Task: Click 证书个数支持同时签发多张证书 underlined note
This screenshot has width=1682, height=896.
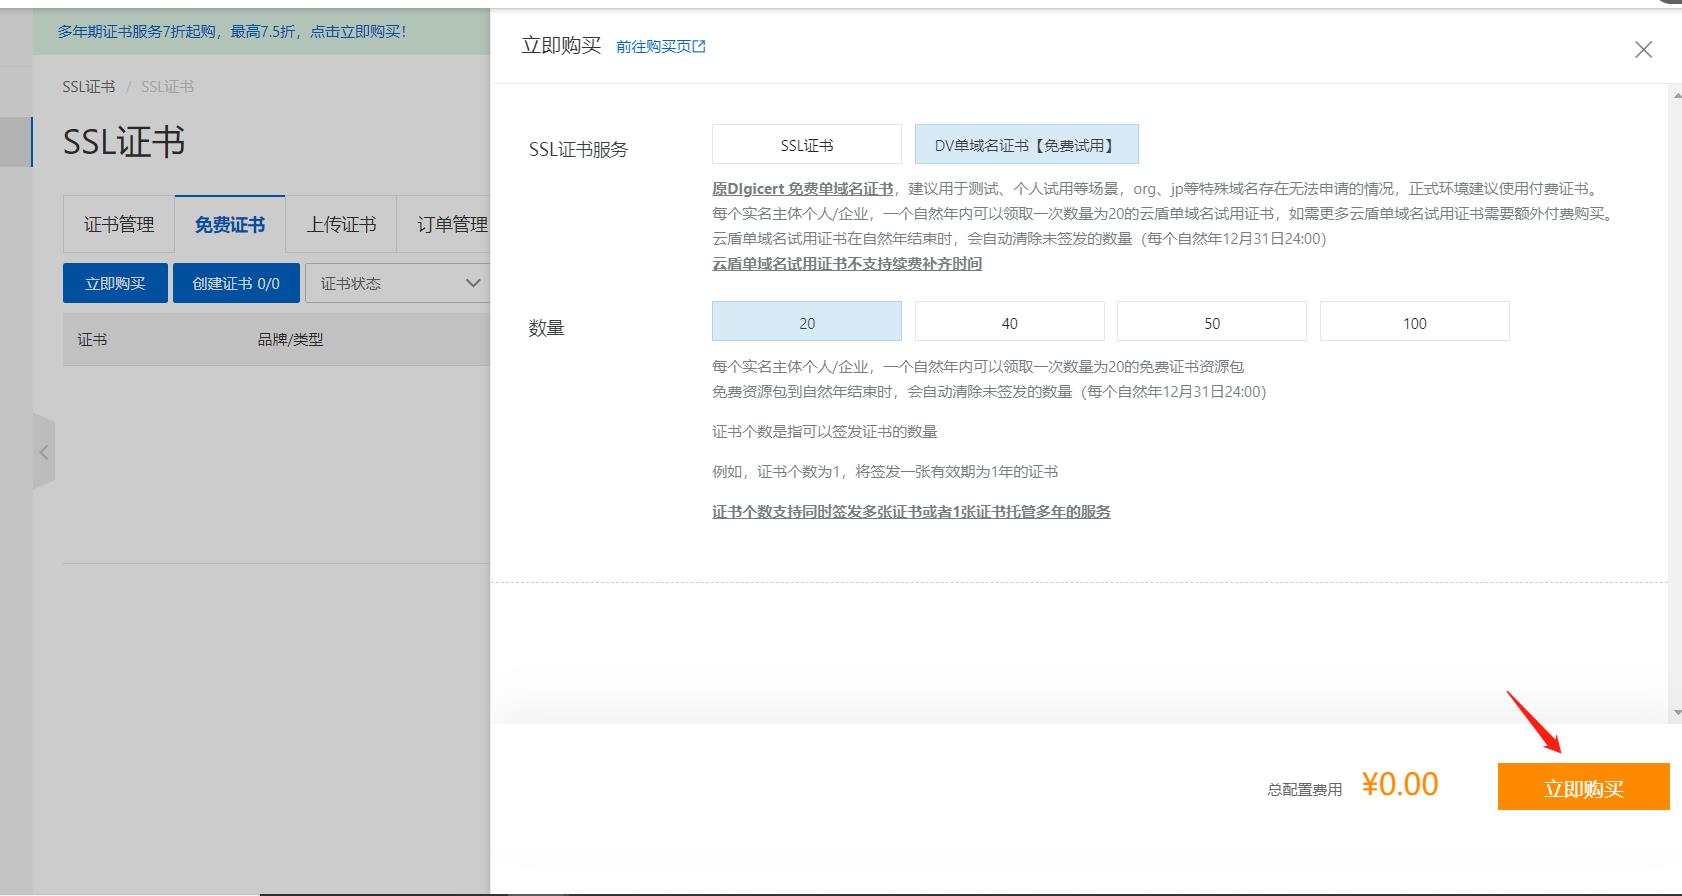Action: pyautogui.click(x=911, y=512)
